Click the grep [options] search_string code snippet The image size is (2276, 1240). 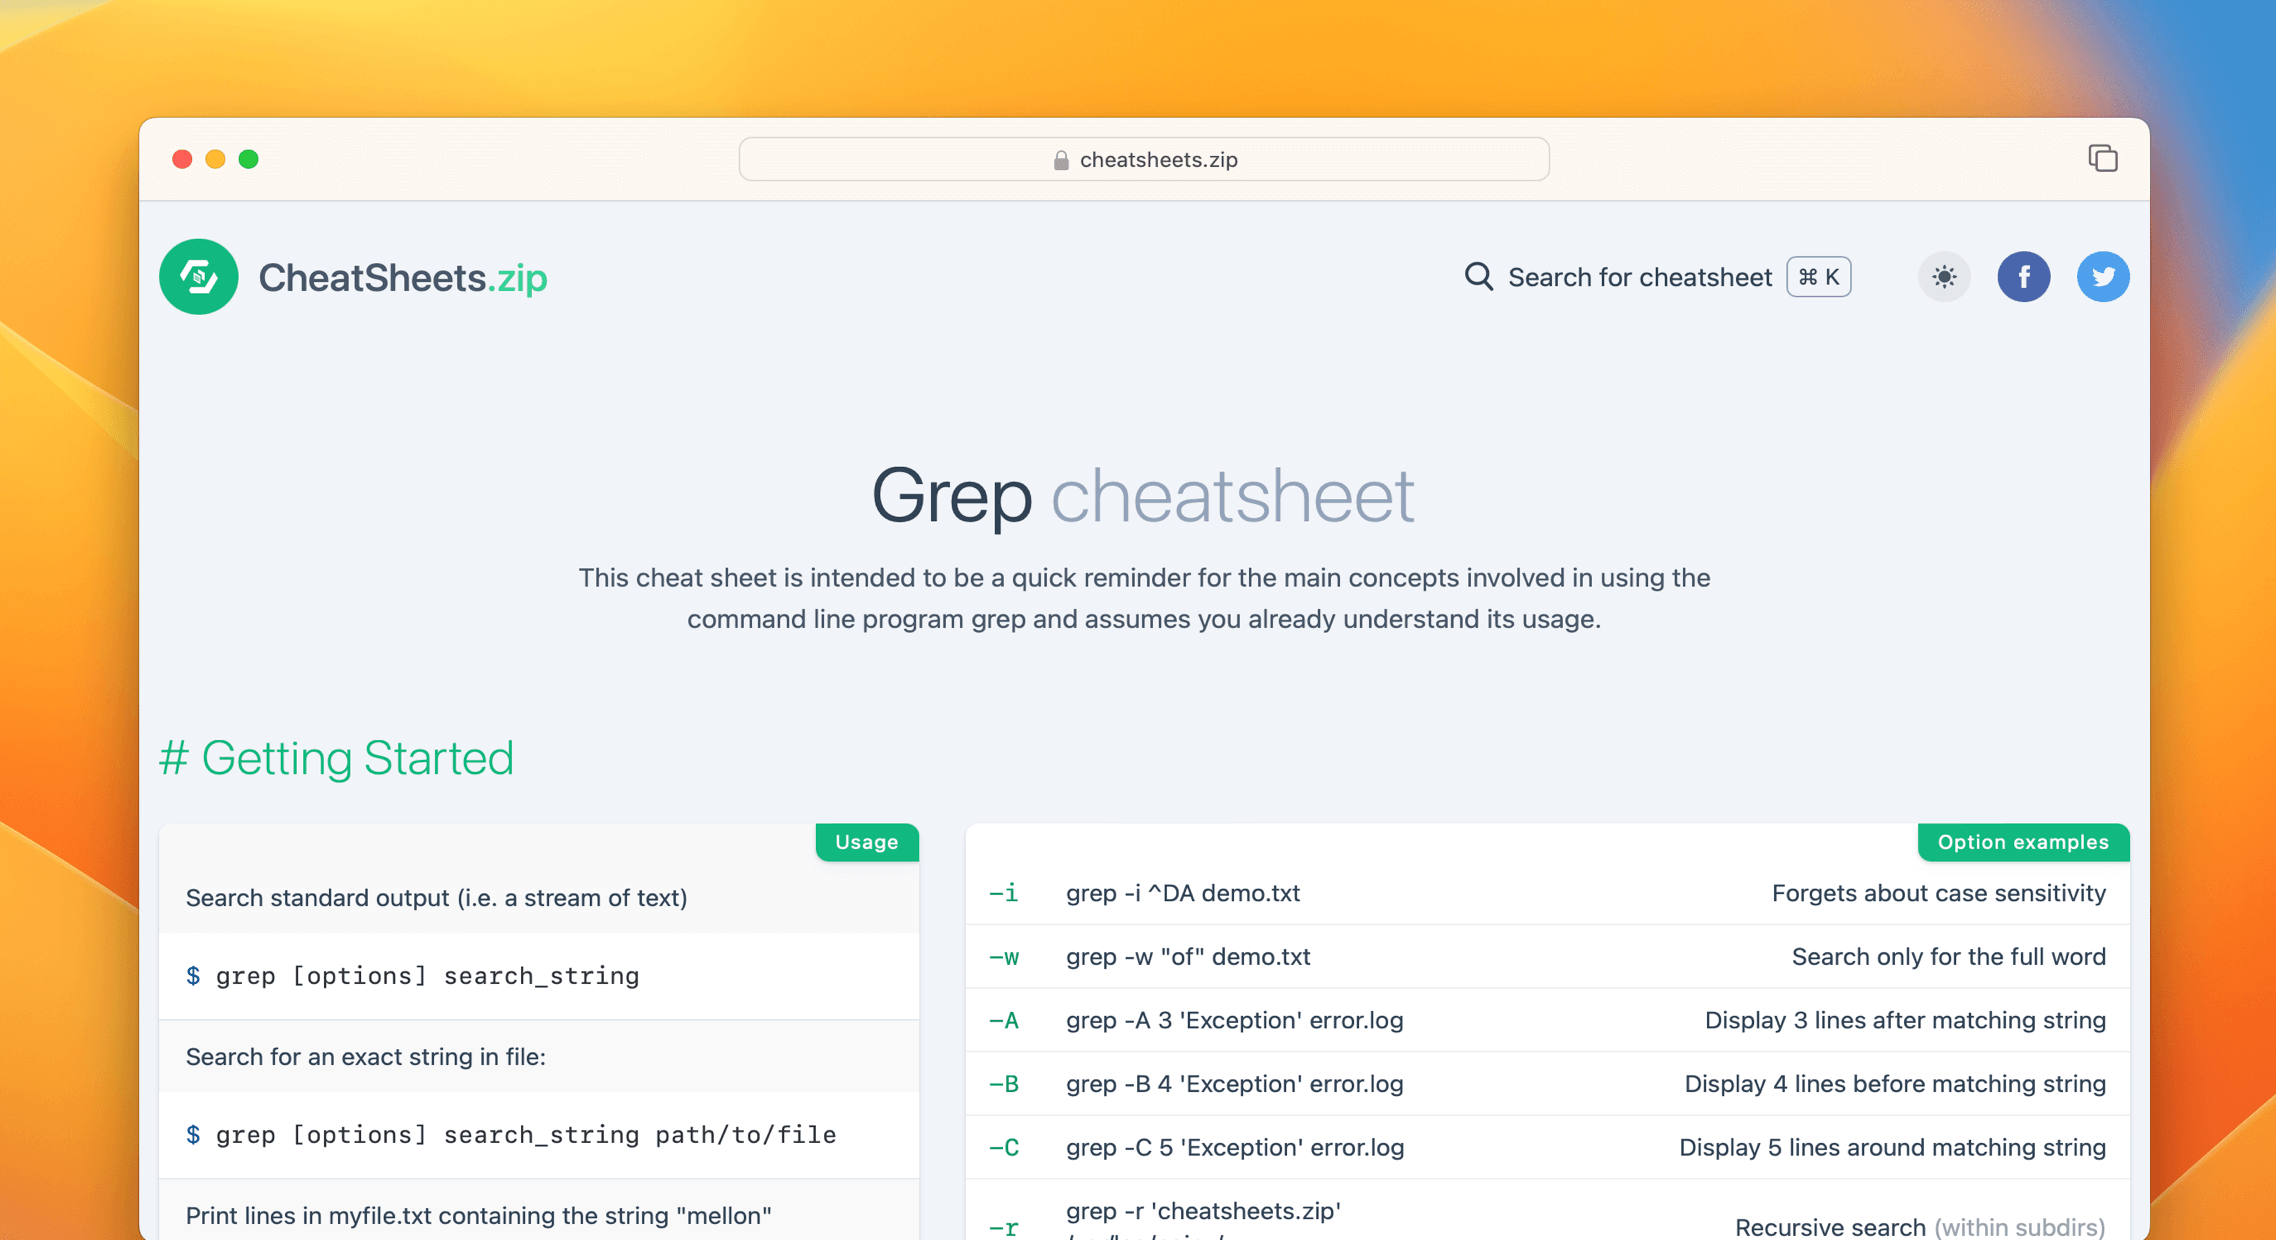pyautogui.click(x=412, y=975)
